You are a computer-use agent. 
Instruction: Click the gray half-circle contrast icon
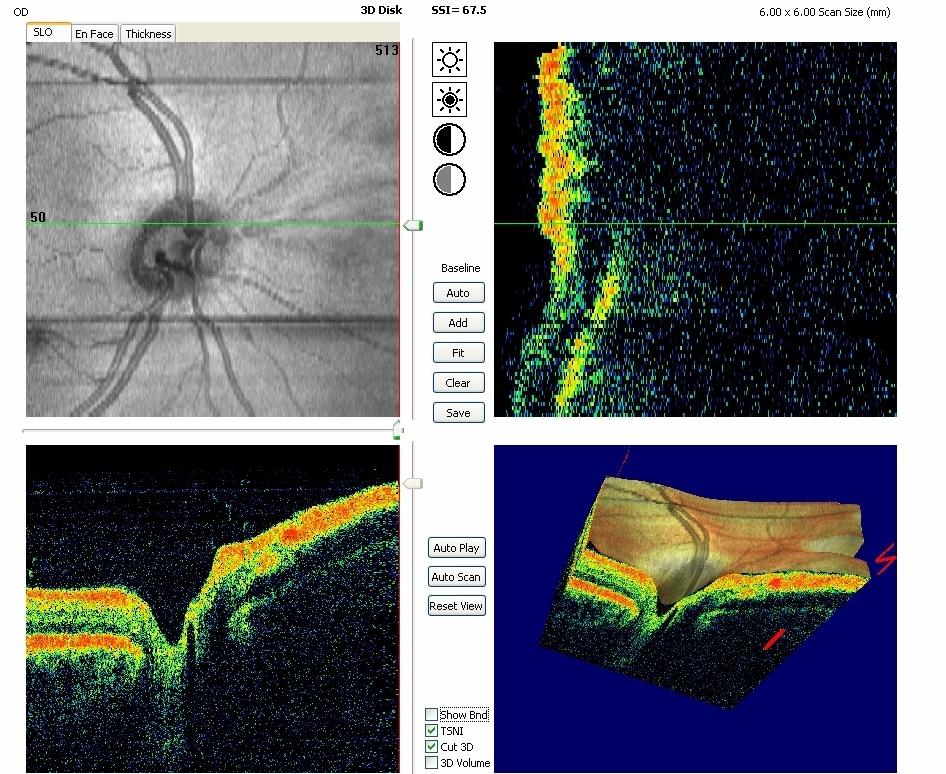(450, 179)
